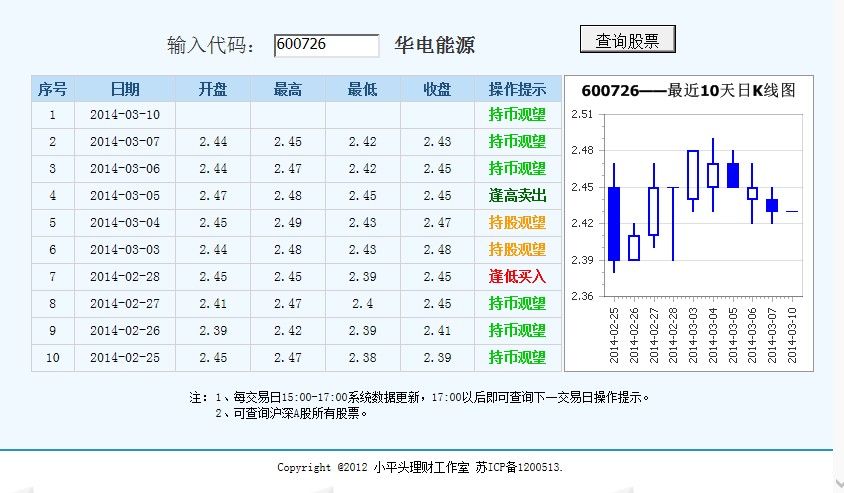Focus the stock code input containing 600726

point(327,45)
